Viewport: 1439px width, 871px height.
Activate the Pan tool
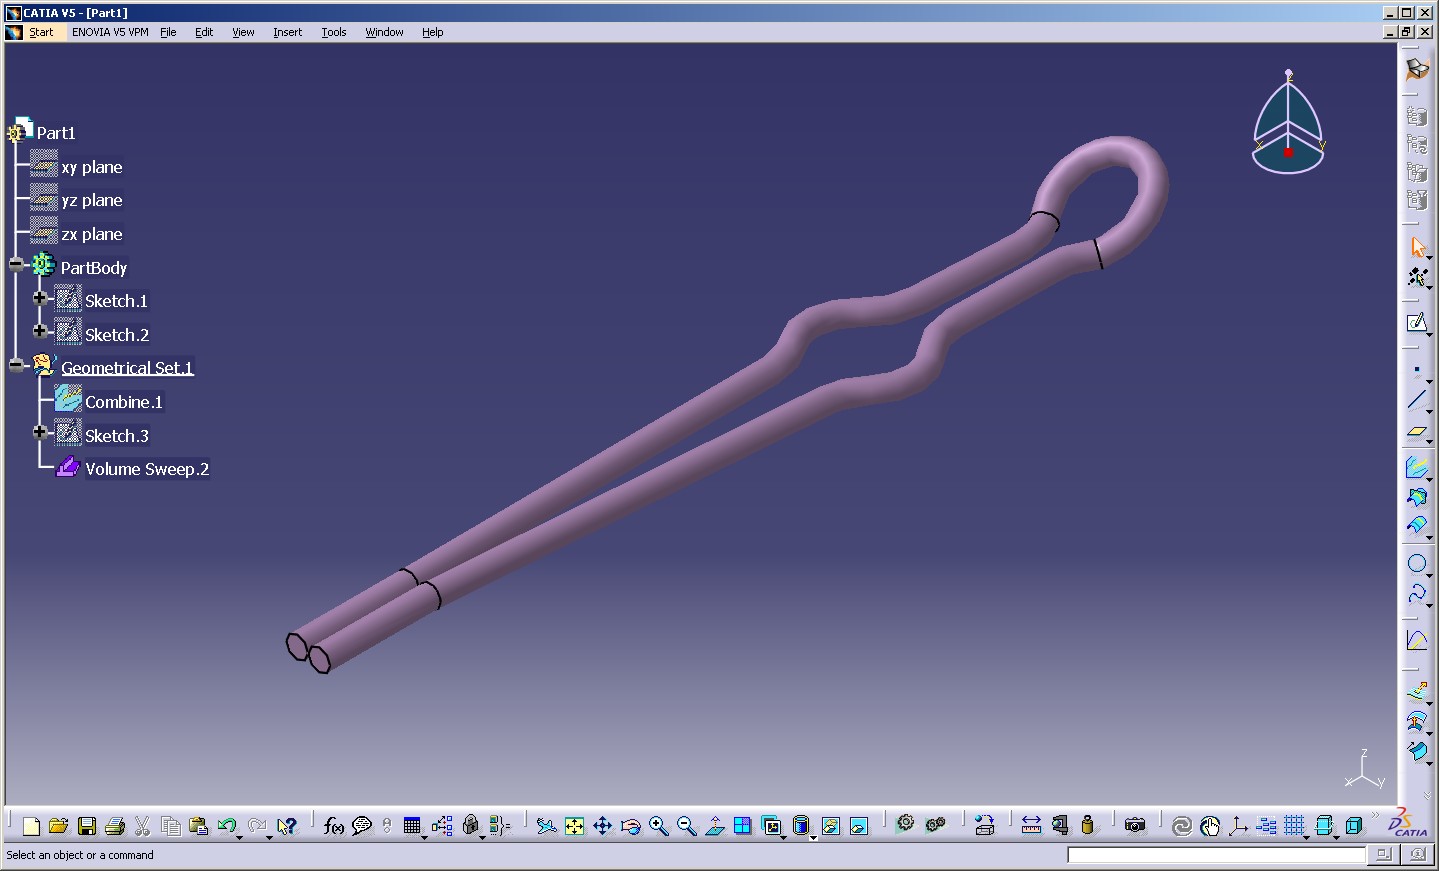click(x=602, y=826)
